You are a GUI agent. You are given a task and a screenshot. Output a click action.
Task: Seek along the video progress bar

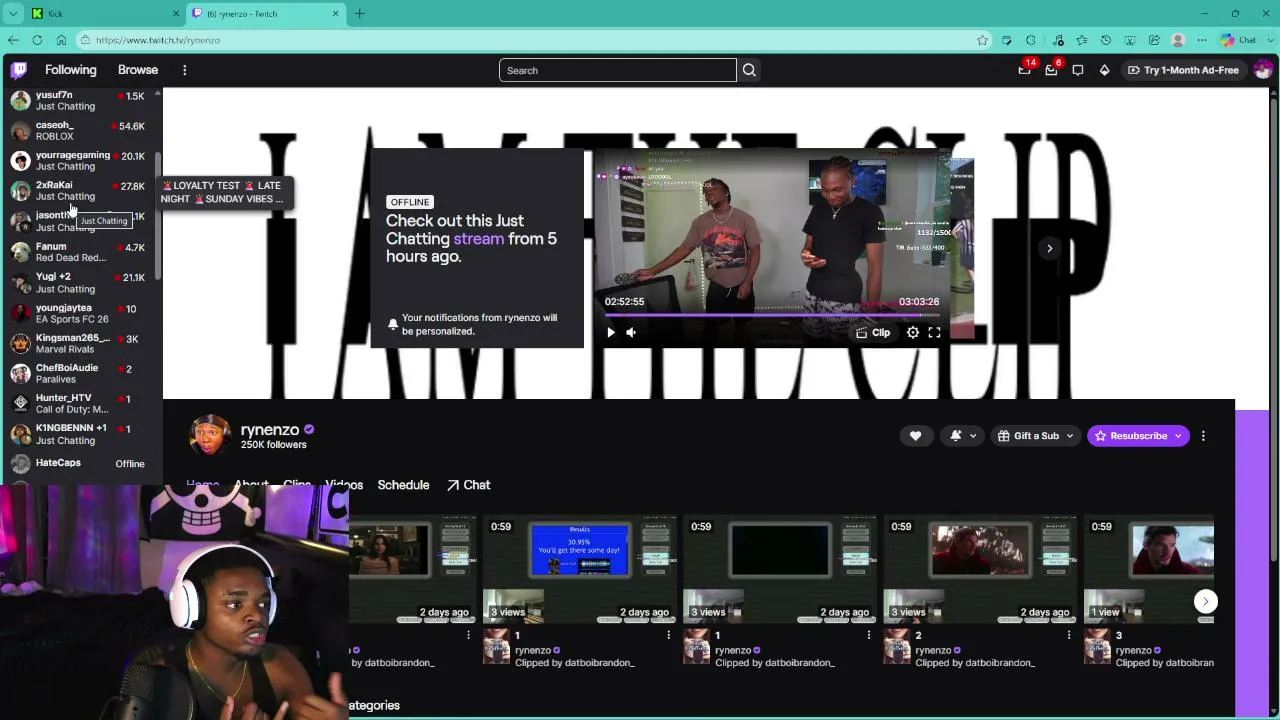[772, 314]
